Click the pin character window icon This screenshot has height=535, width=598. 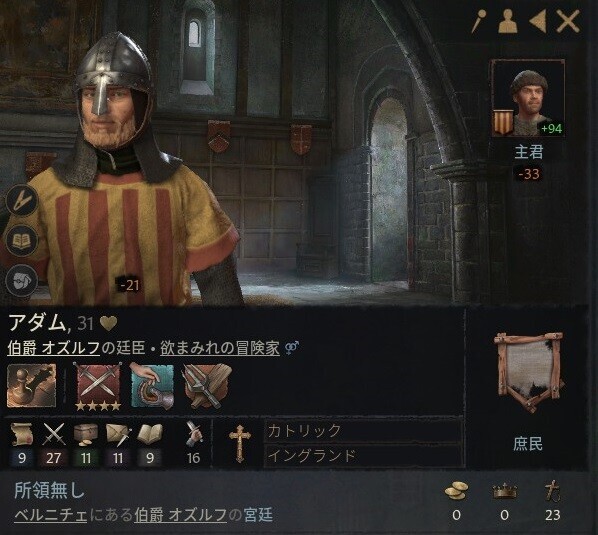[x=479, y=21]
